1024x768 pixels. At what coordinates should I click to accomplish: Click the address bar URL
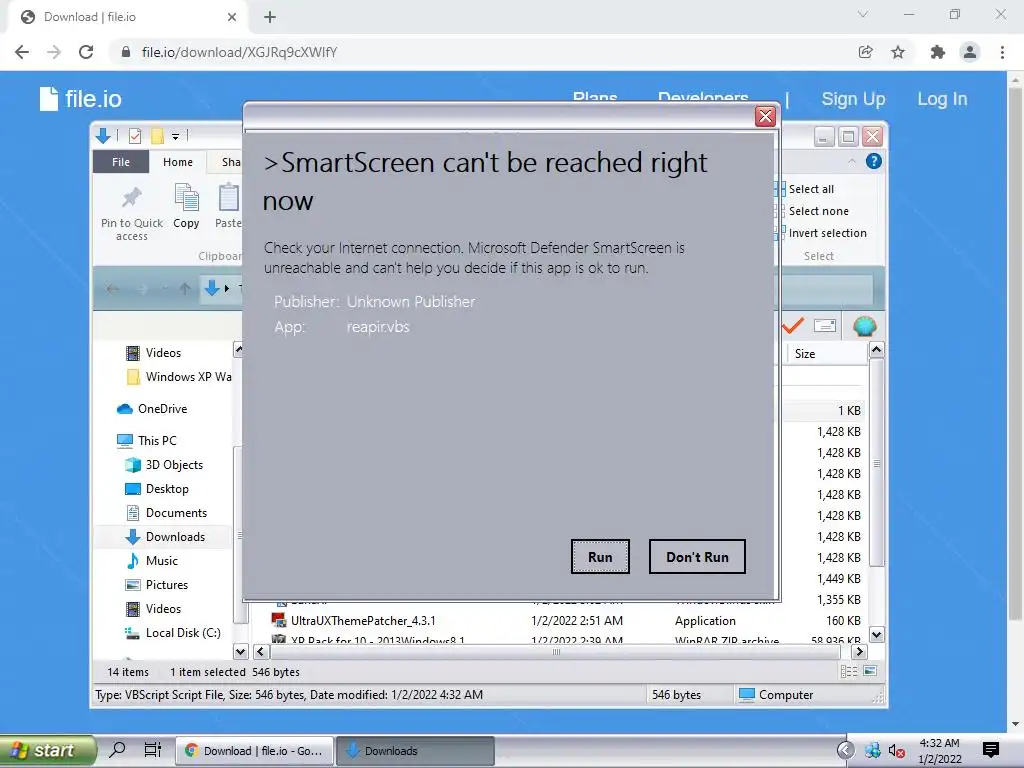click(239, 52)
